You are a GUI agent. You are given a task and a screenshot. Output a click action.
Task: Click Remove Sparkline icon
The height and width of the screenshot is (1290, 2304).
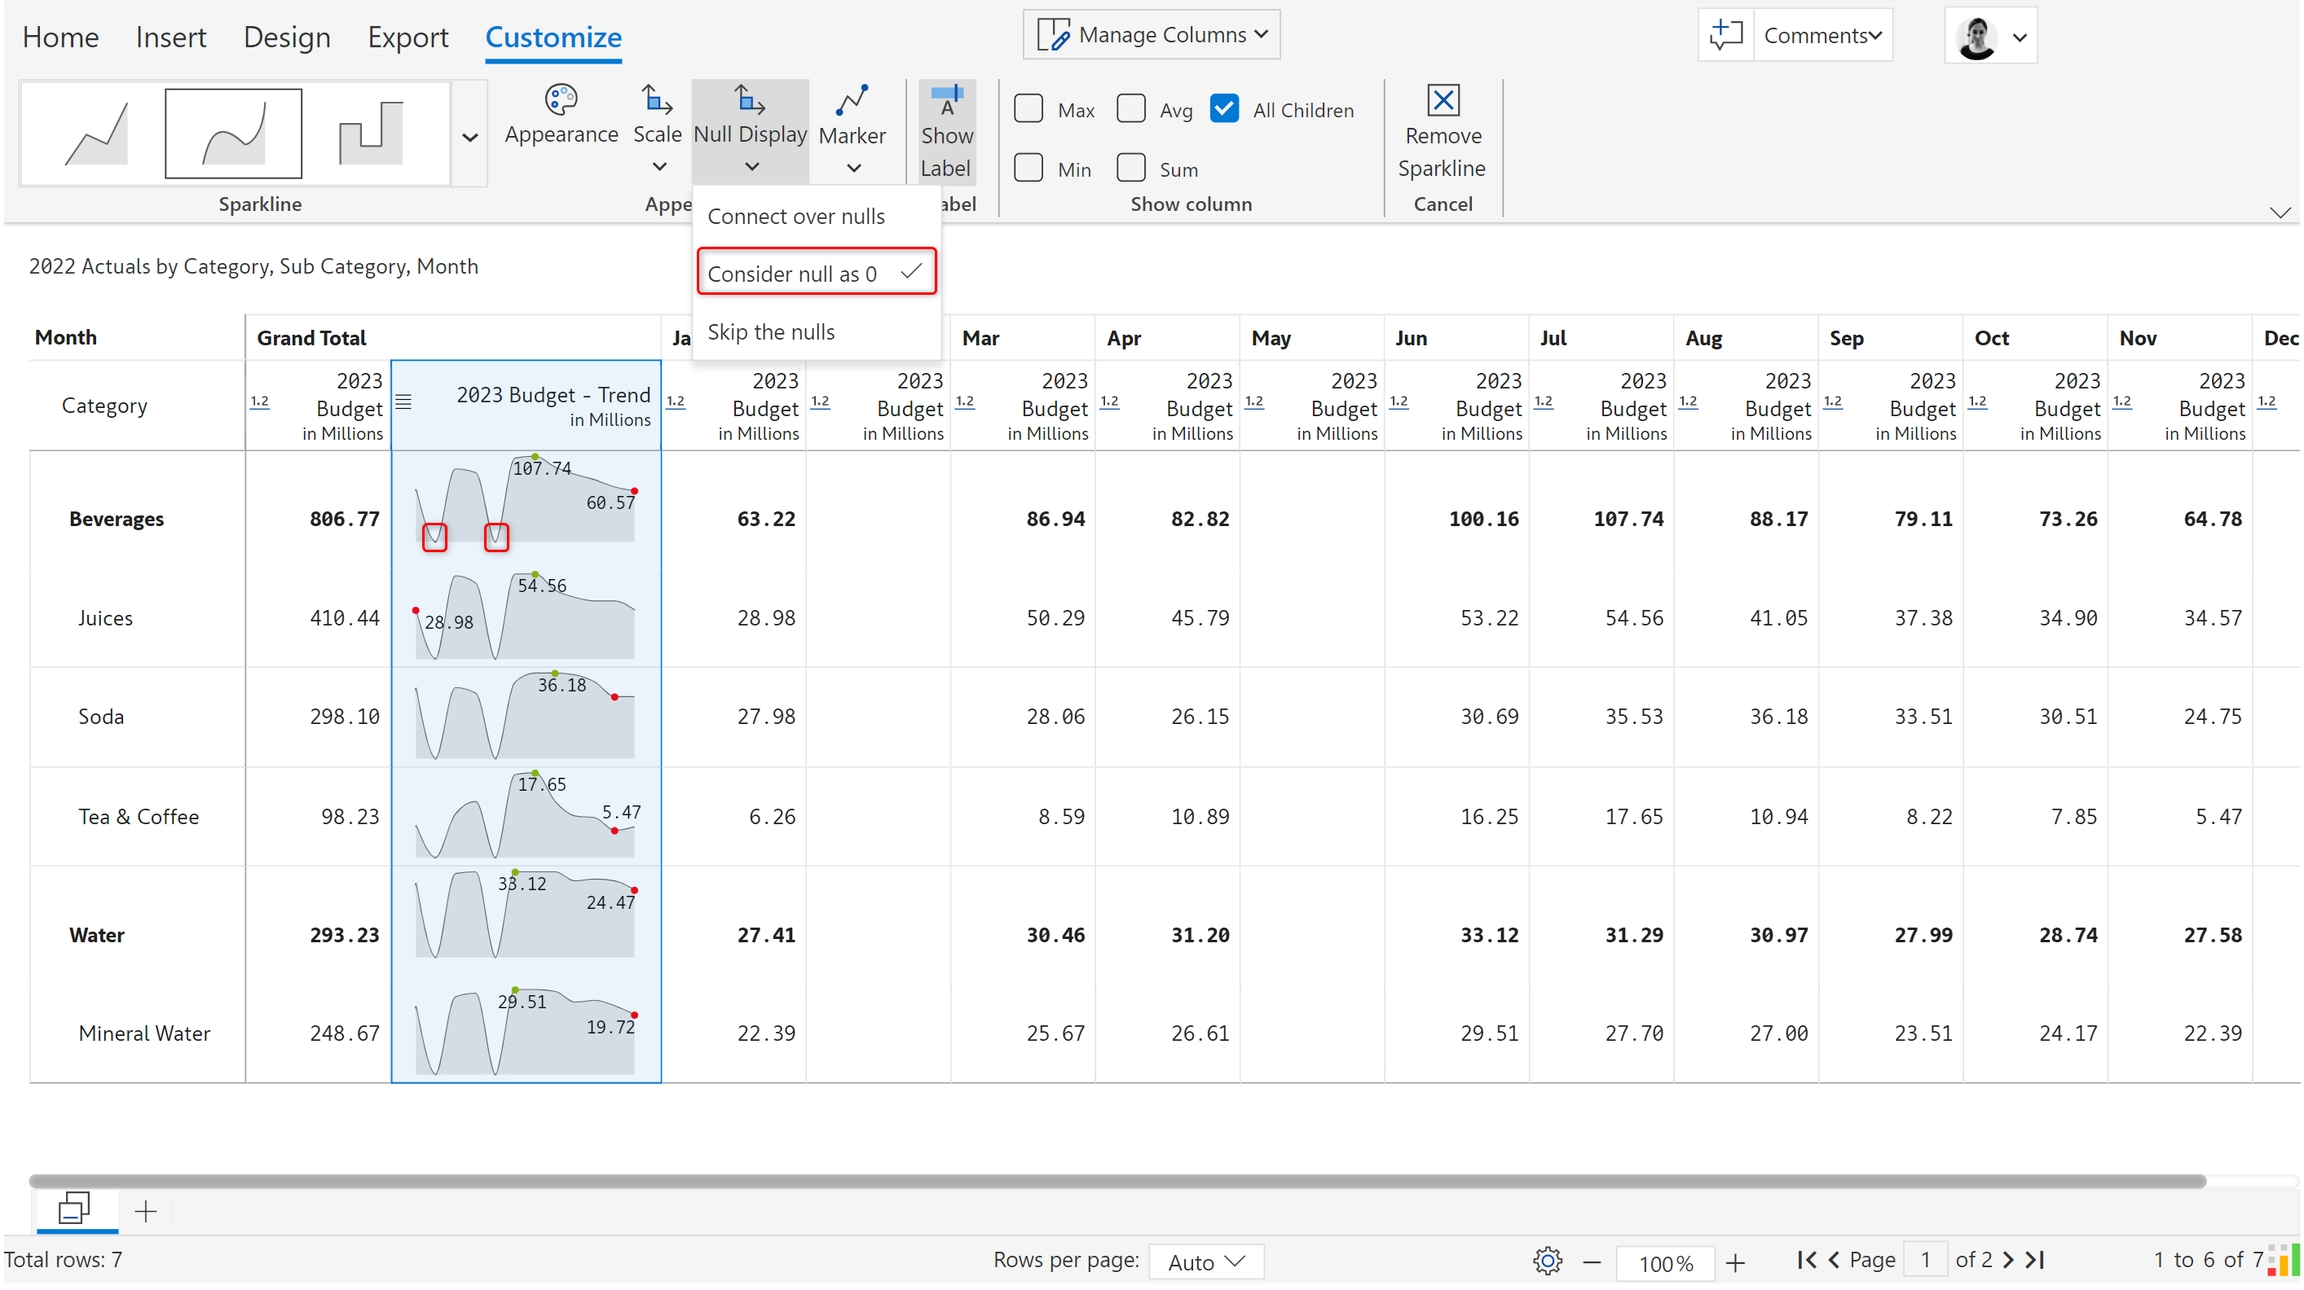pos(1442,100)
